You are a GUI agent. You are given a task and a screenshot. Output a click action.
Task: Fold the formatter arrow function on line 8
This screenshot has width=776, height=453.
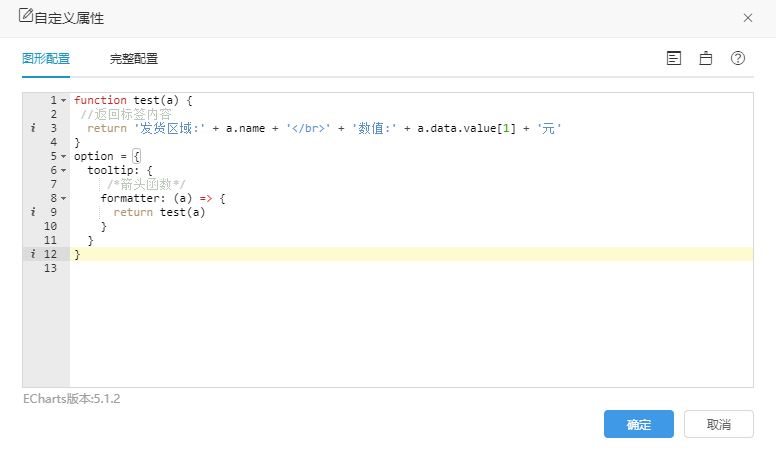[63, 199]
